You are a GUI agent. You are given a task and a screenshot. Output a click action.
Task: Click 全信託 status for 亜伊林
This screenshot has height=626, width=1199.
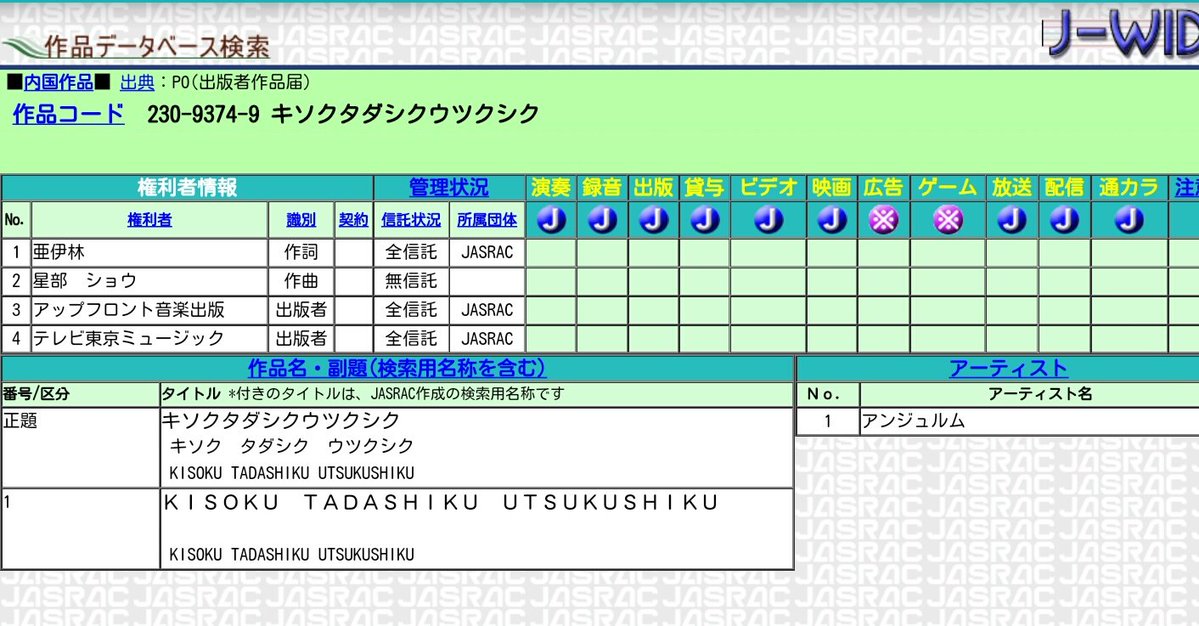tap(411, 252)
